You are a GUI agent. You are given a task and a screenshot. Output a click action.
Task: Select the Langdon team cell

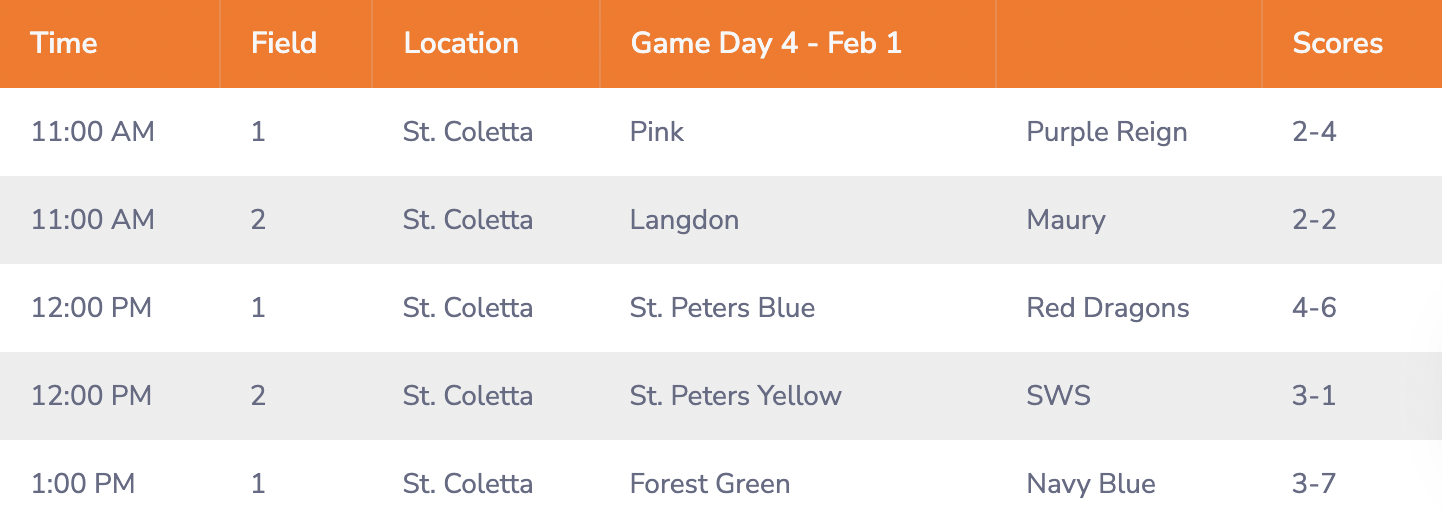(685, 220)
